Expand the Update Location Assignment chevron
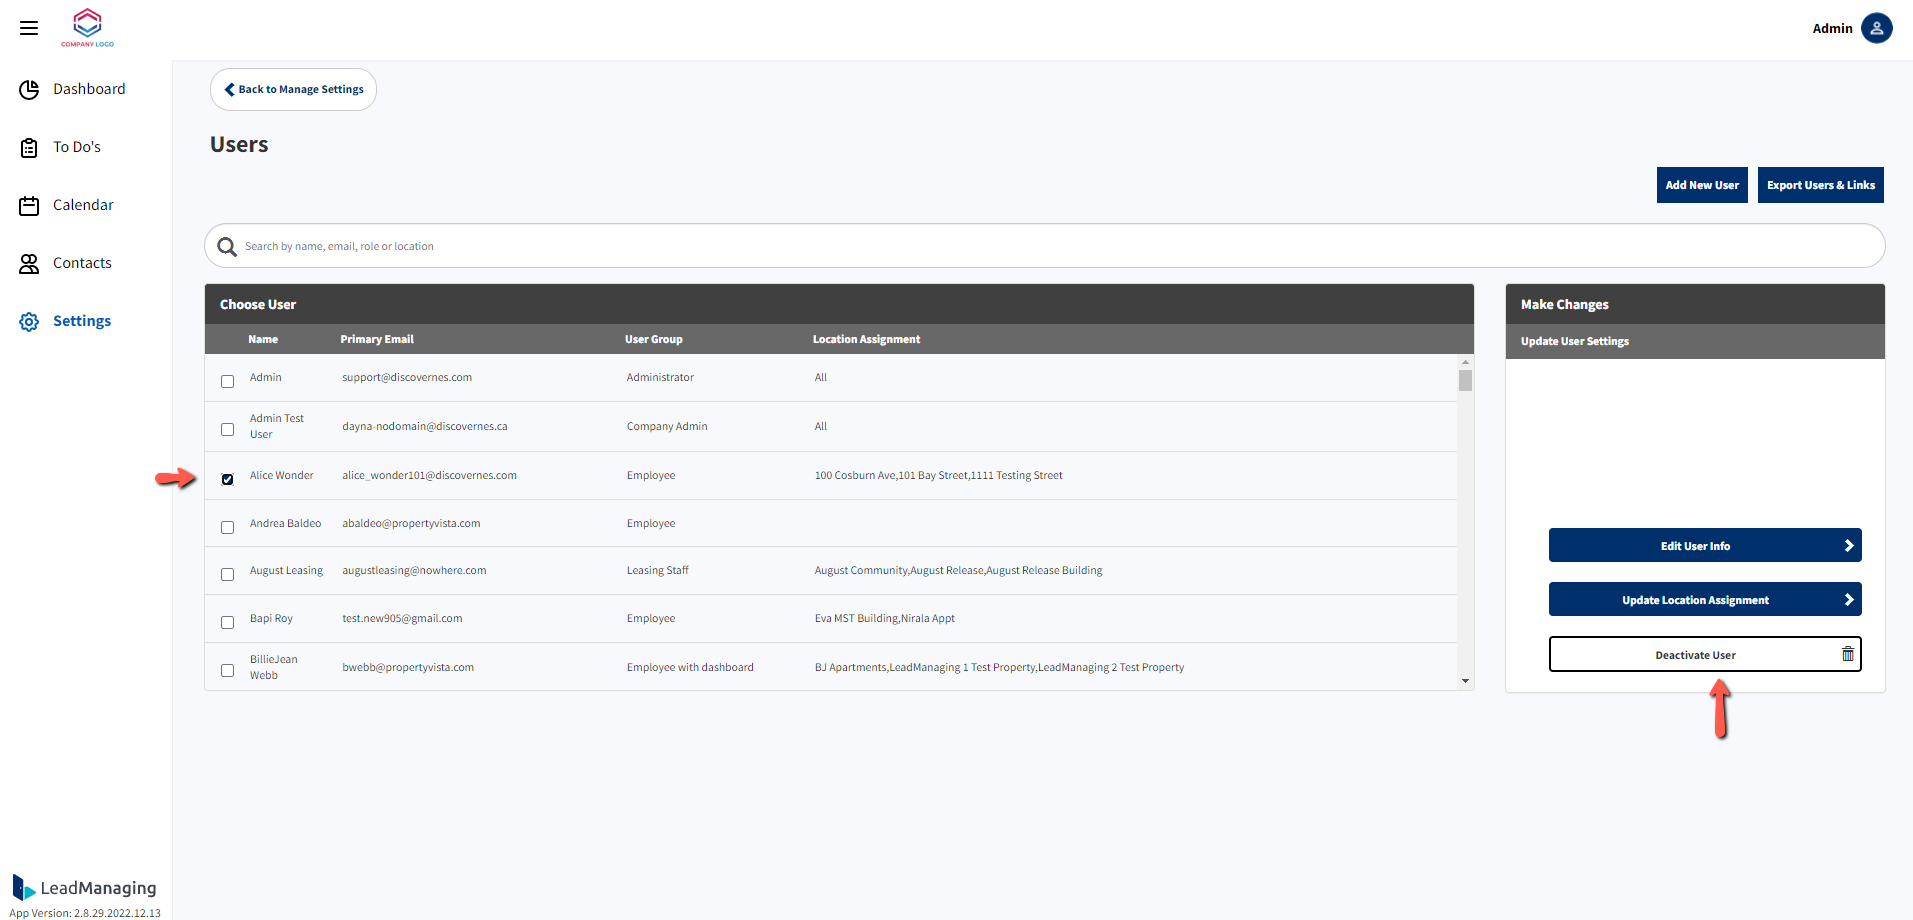Image resolution: width=1913 pixels, height=920 pixels. (x=1849, y=600)
